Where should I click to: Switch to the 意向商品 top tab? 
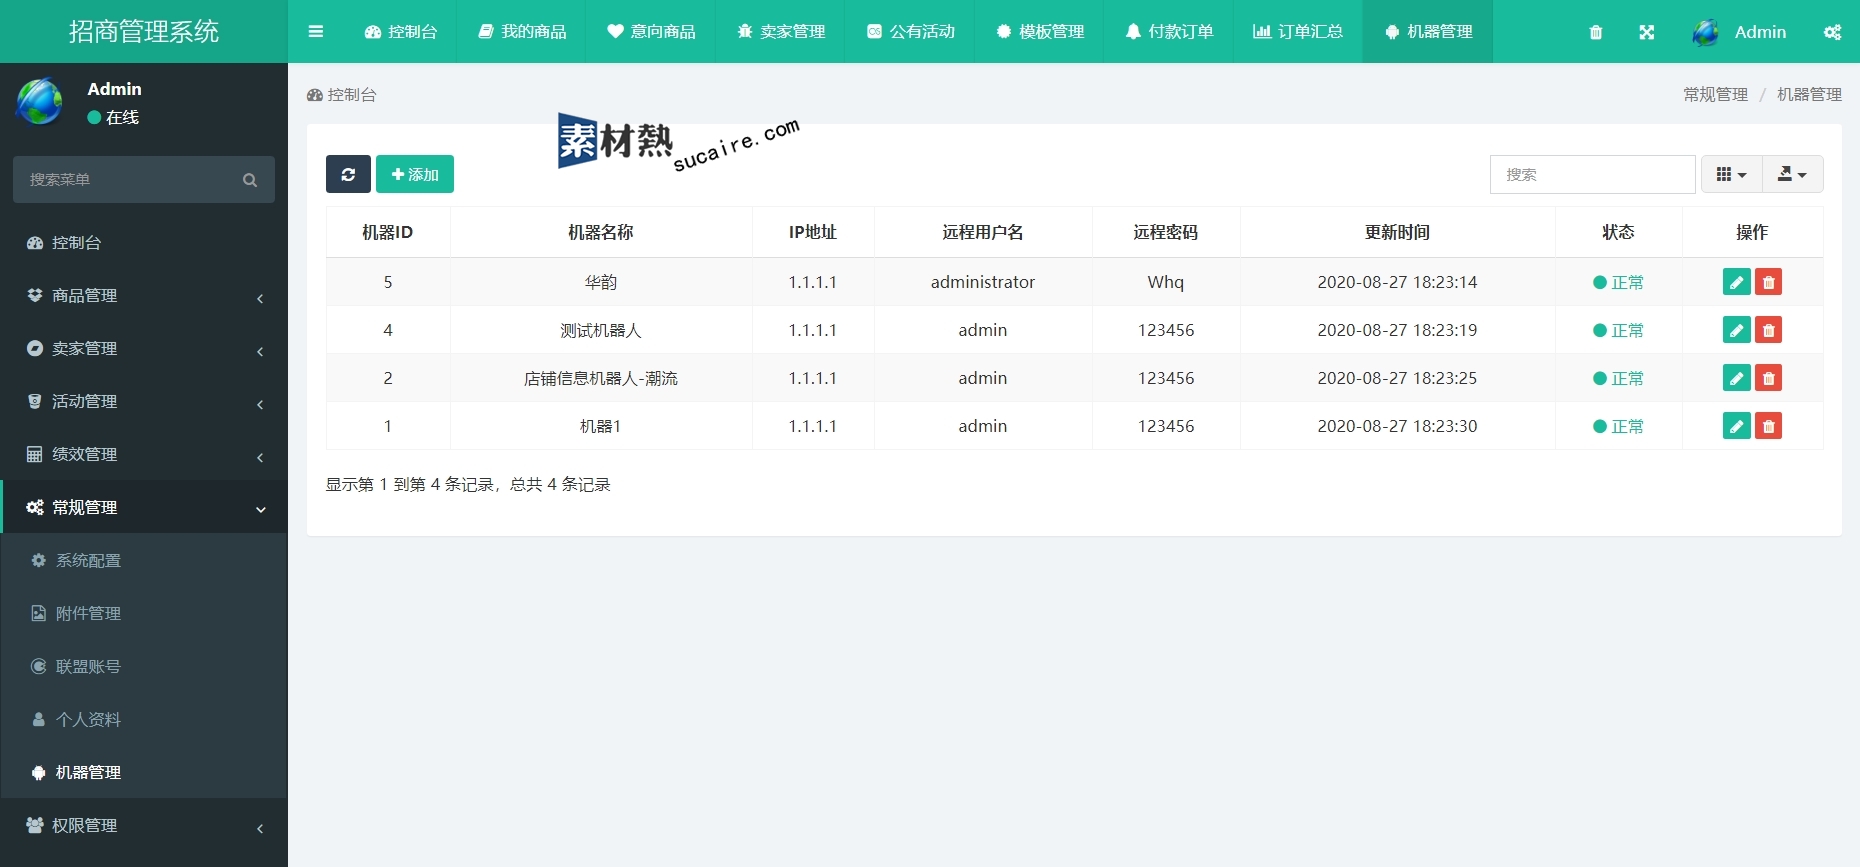(651, 32)
